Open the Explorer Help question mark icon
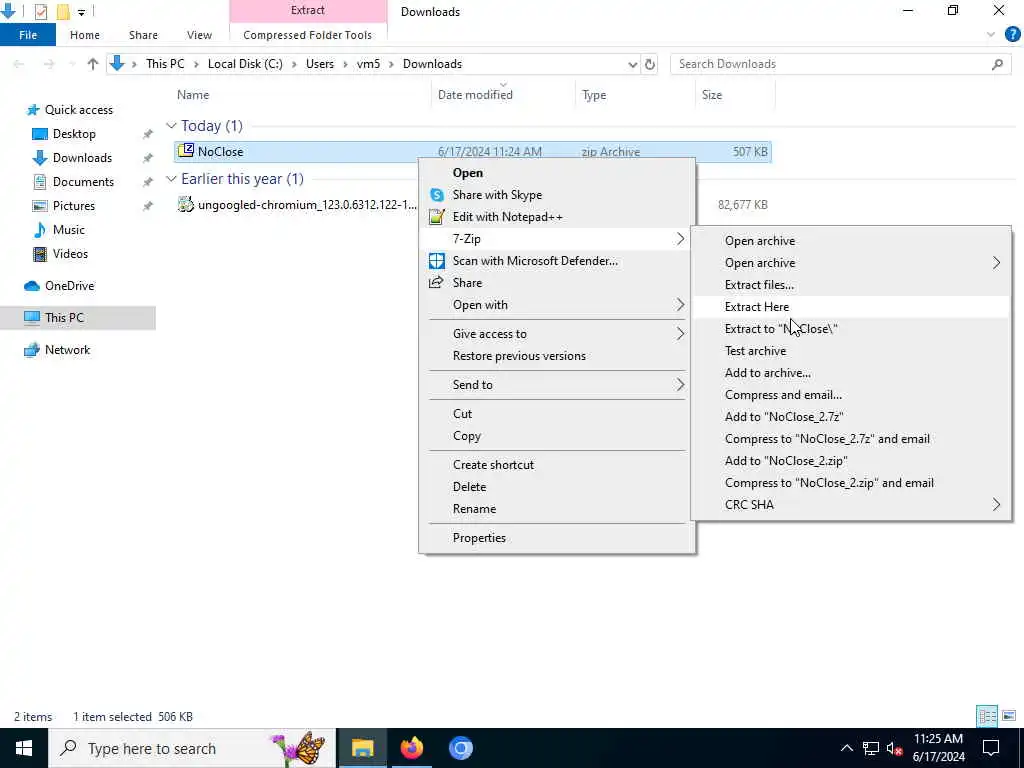 (1012, 35)
